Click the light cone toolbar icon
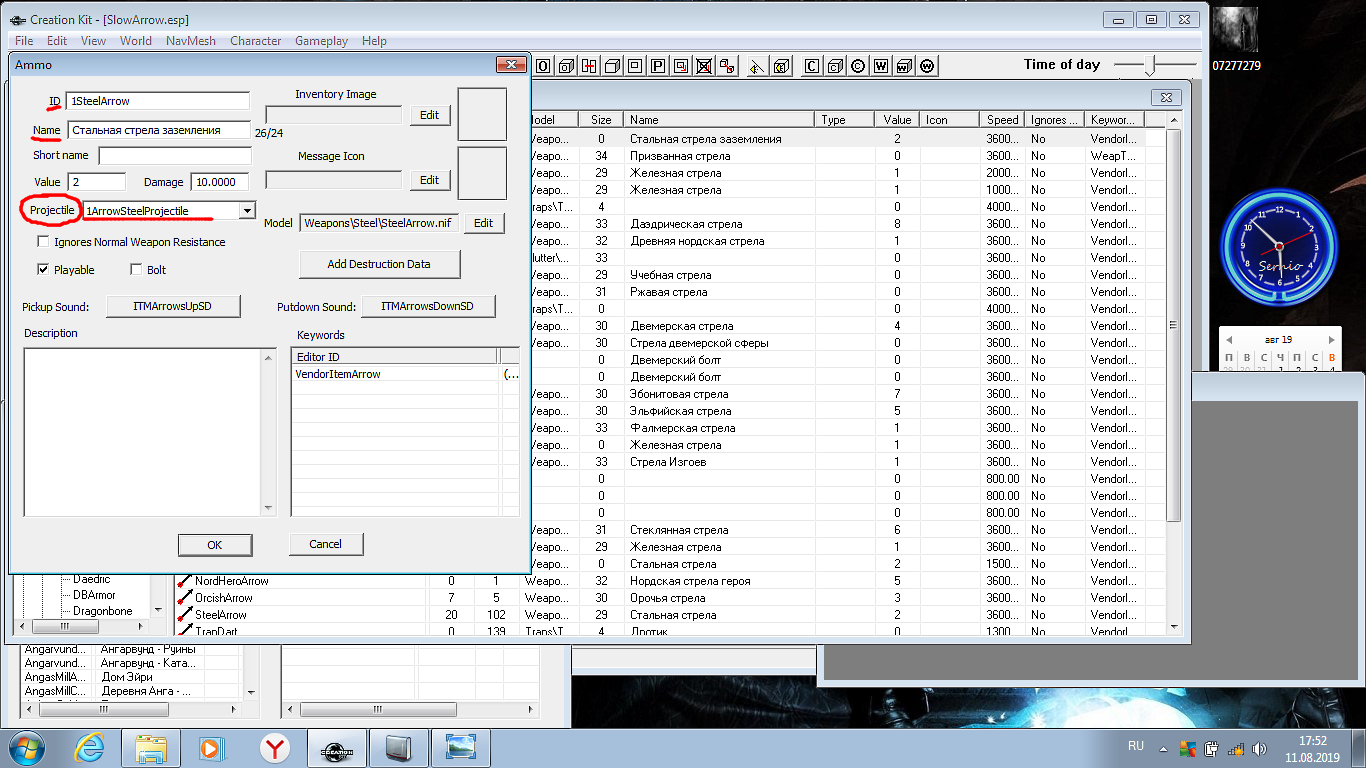This screenshot has height=768, width=1366. (x=756, y=66)
